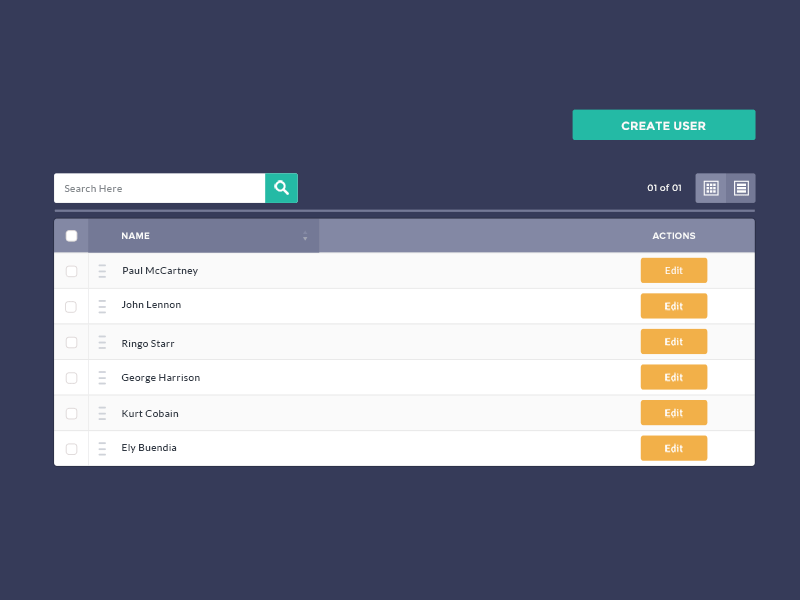Viewport: 800px width, 600px height.
Task: Grab the drag handle for Kurt Cobain
Action: [102, 413]
